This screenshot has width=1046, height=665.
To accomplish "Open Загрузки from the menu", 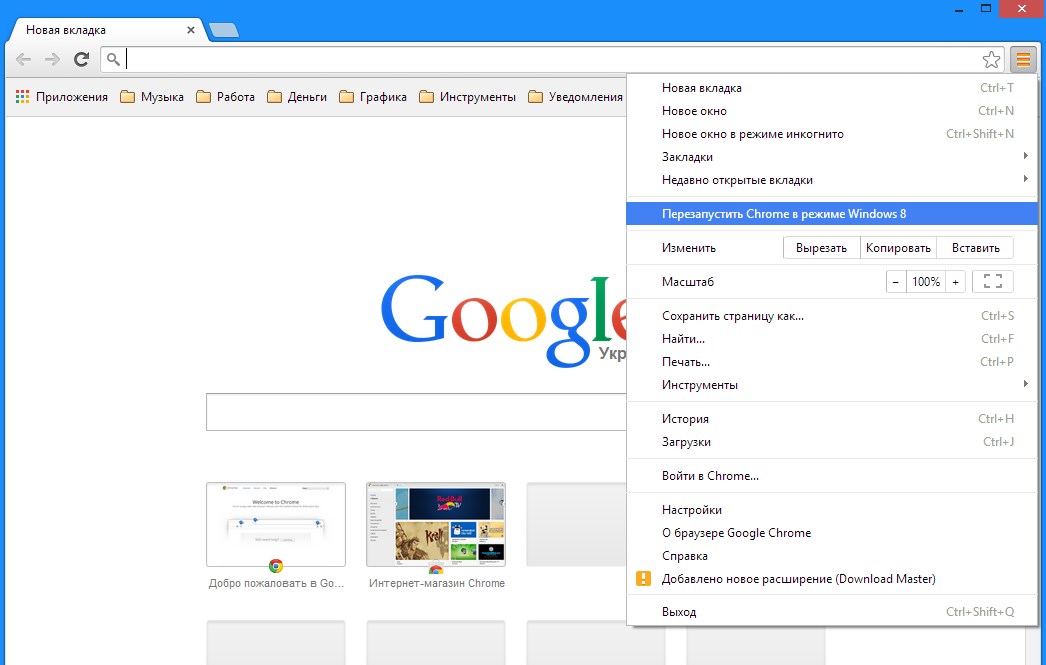I will point(832,442).
